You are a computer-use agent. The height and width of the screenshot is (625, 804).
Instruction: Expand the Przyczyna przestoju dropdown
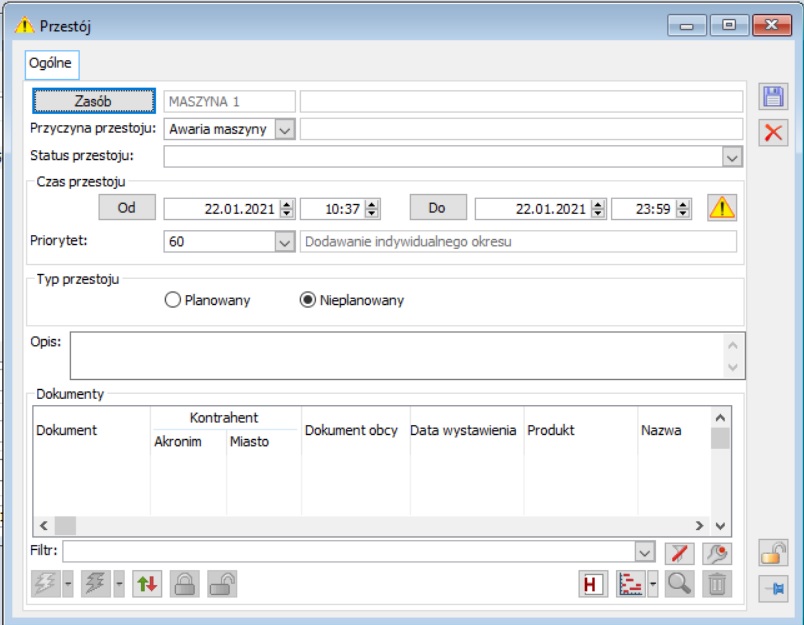click(285, 130)
